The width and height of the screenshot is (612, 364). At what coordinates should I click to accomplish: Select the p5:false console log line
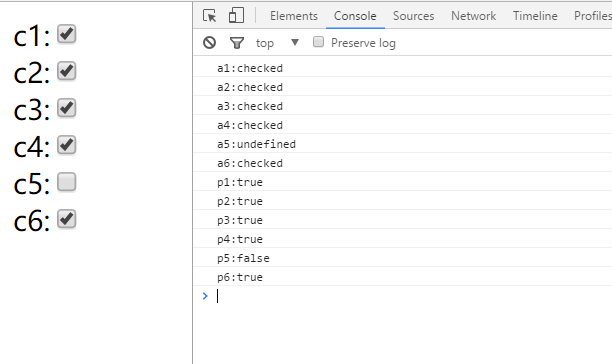[402, 258]
